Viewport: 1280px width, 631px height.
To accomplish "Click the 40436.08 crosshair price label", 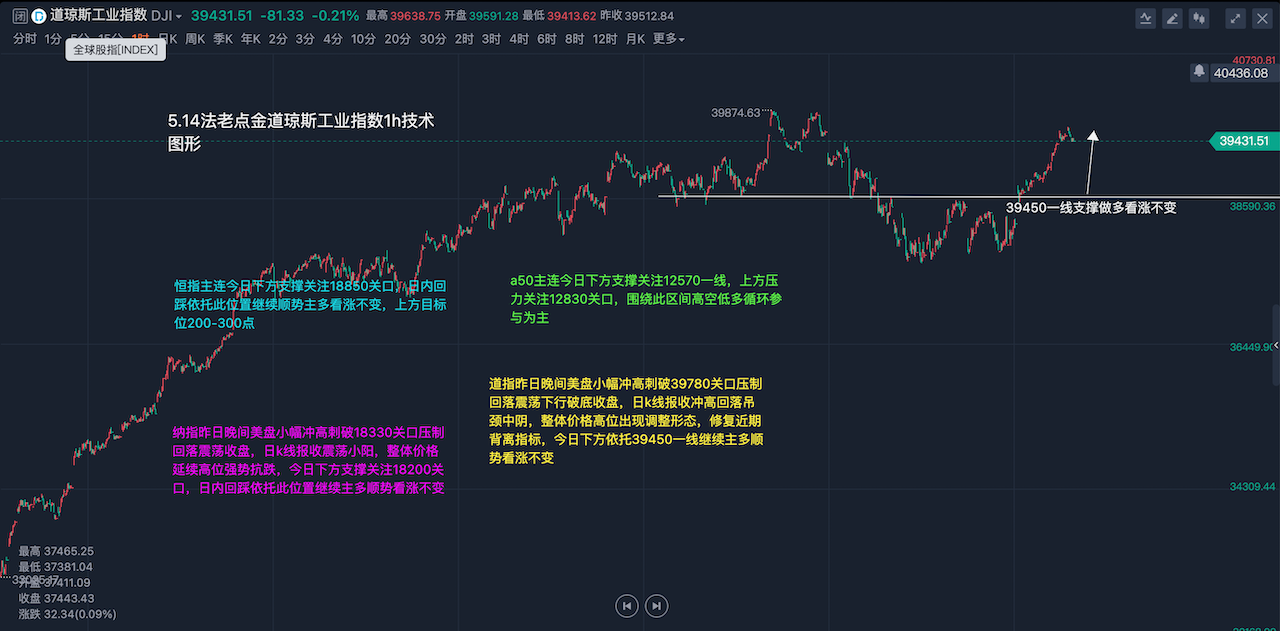I will coord(1240,72).
